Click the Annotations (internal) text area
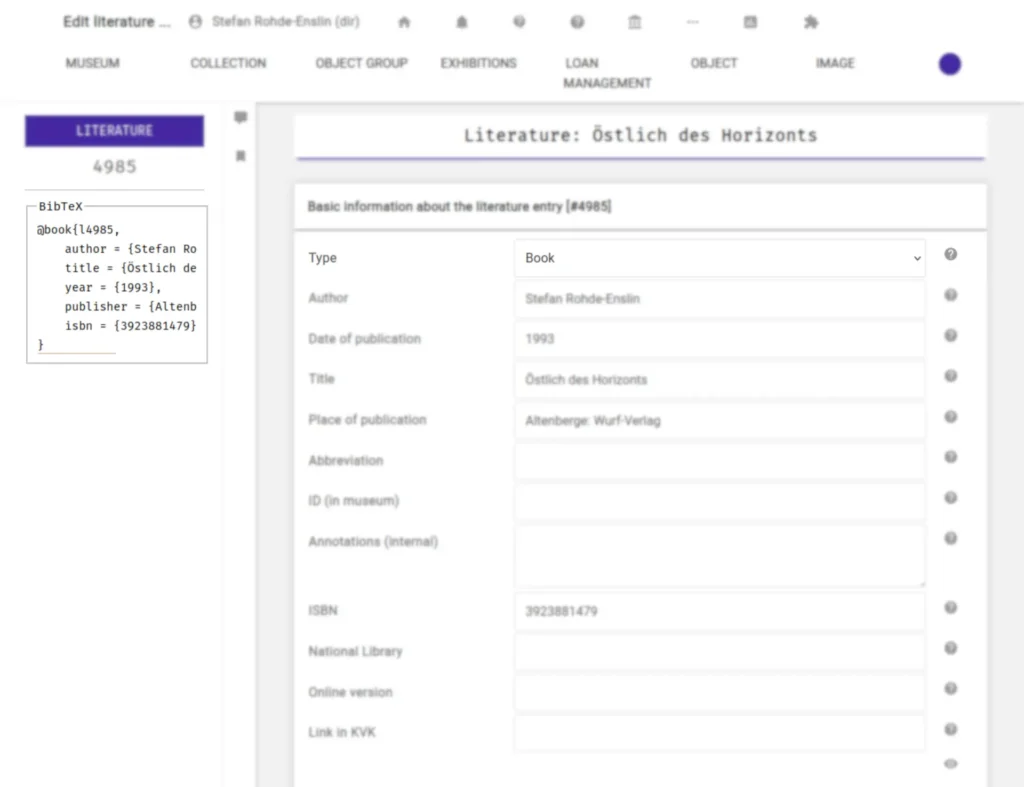This screenshot has width=1024, height=787. pyautogui.click(x=720, y=556)
